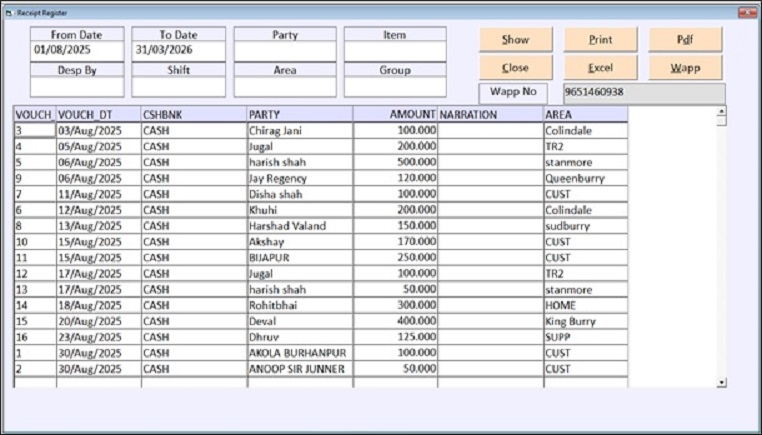Click the scrollbar down arrow
The image size is (762, 435).
(721, 383)
